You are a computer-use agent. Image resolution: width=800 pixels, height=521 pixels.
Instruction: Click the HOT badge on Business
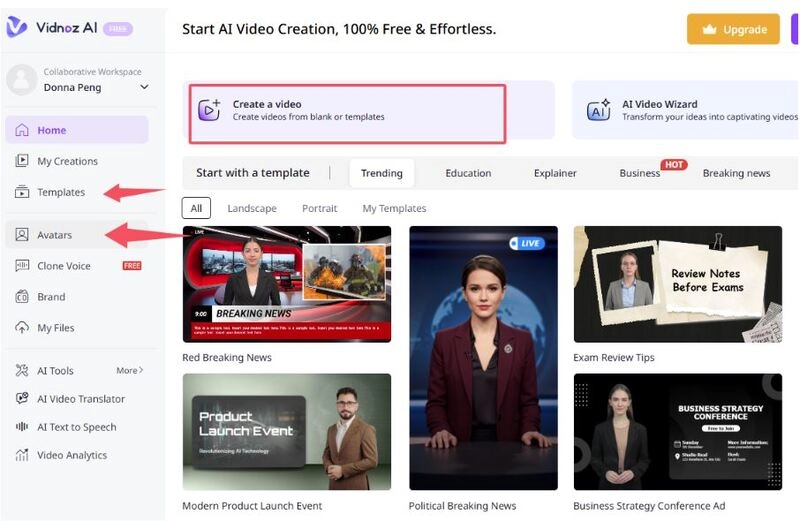tap(673, 164)
